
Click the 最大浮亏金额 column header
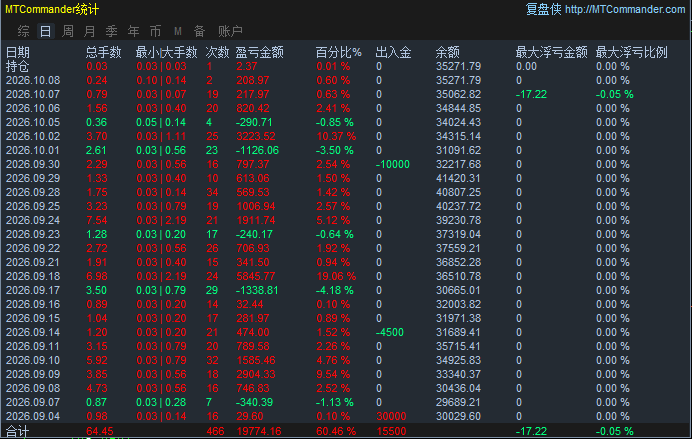tap(552, 53)
